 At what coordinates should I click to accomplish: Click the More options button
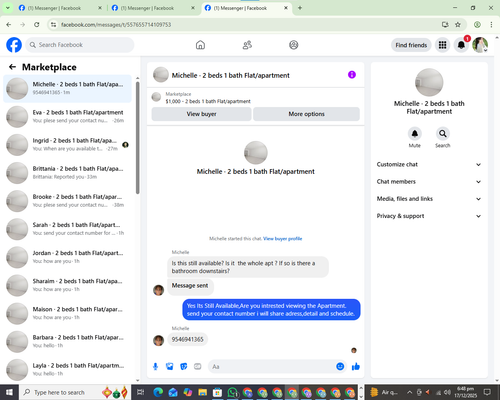click(x=306, y=114)
